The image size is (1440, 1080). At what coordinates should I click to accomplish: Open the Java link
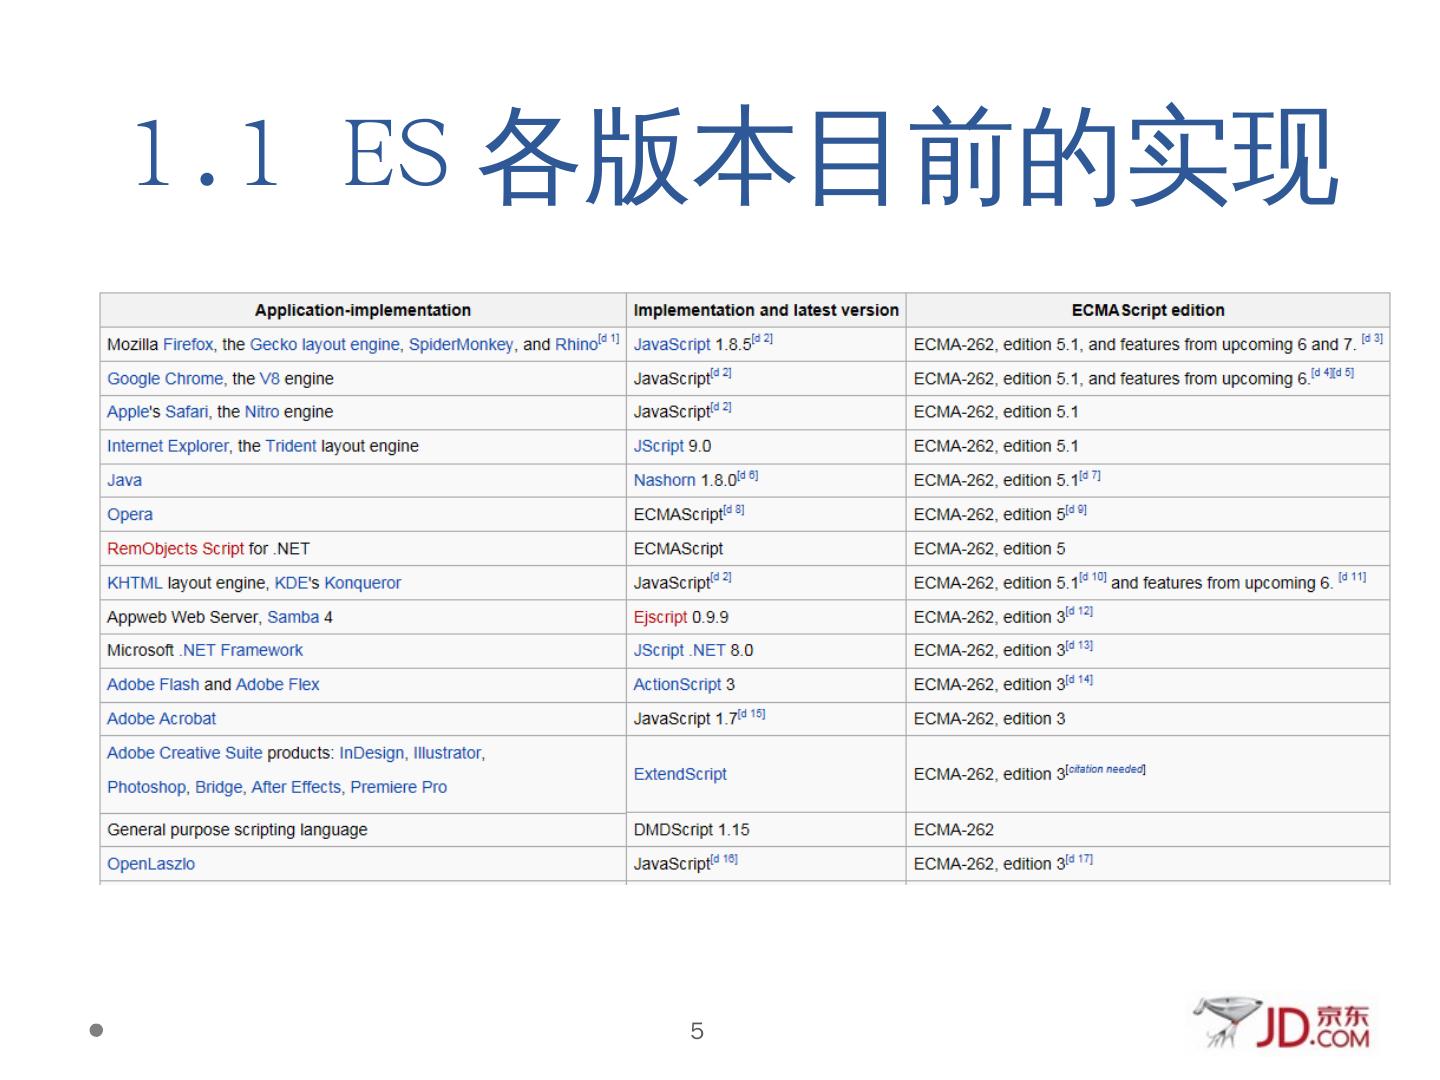pyautogui.click(x=124, y=480)
